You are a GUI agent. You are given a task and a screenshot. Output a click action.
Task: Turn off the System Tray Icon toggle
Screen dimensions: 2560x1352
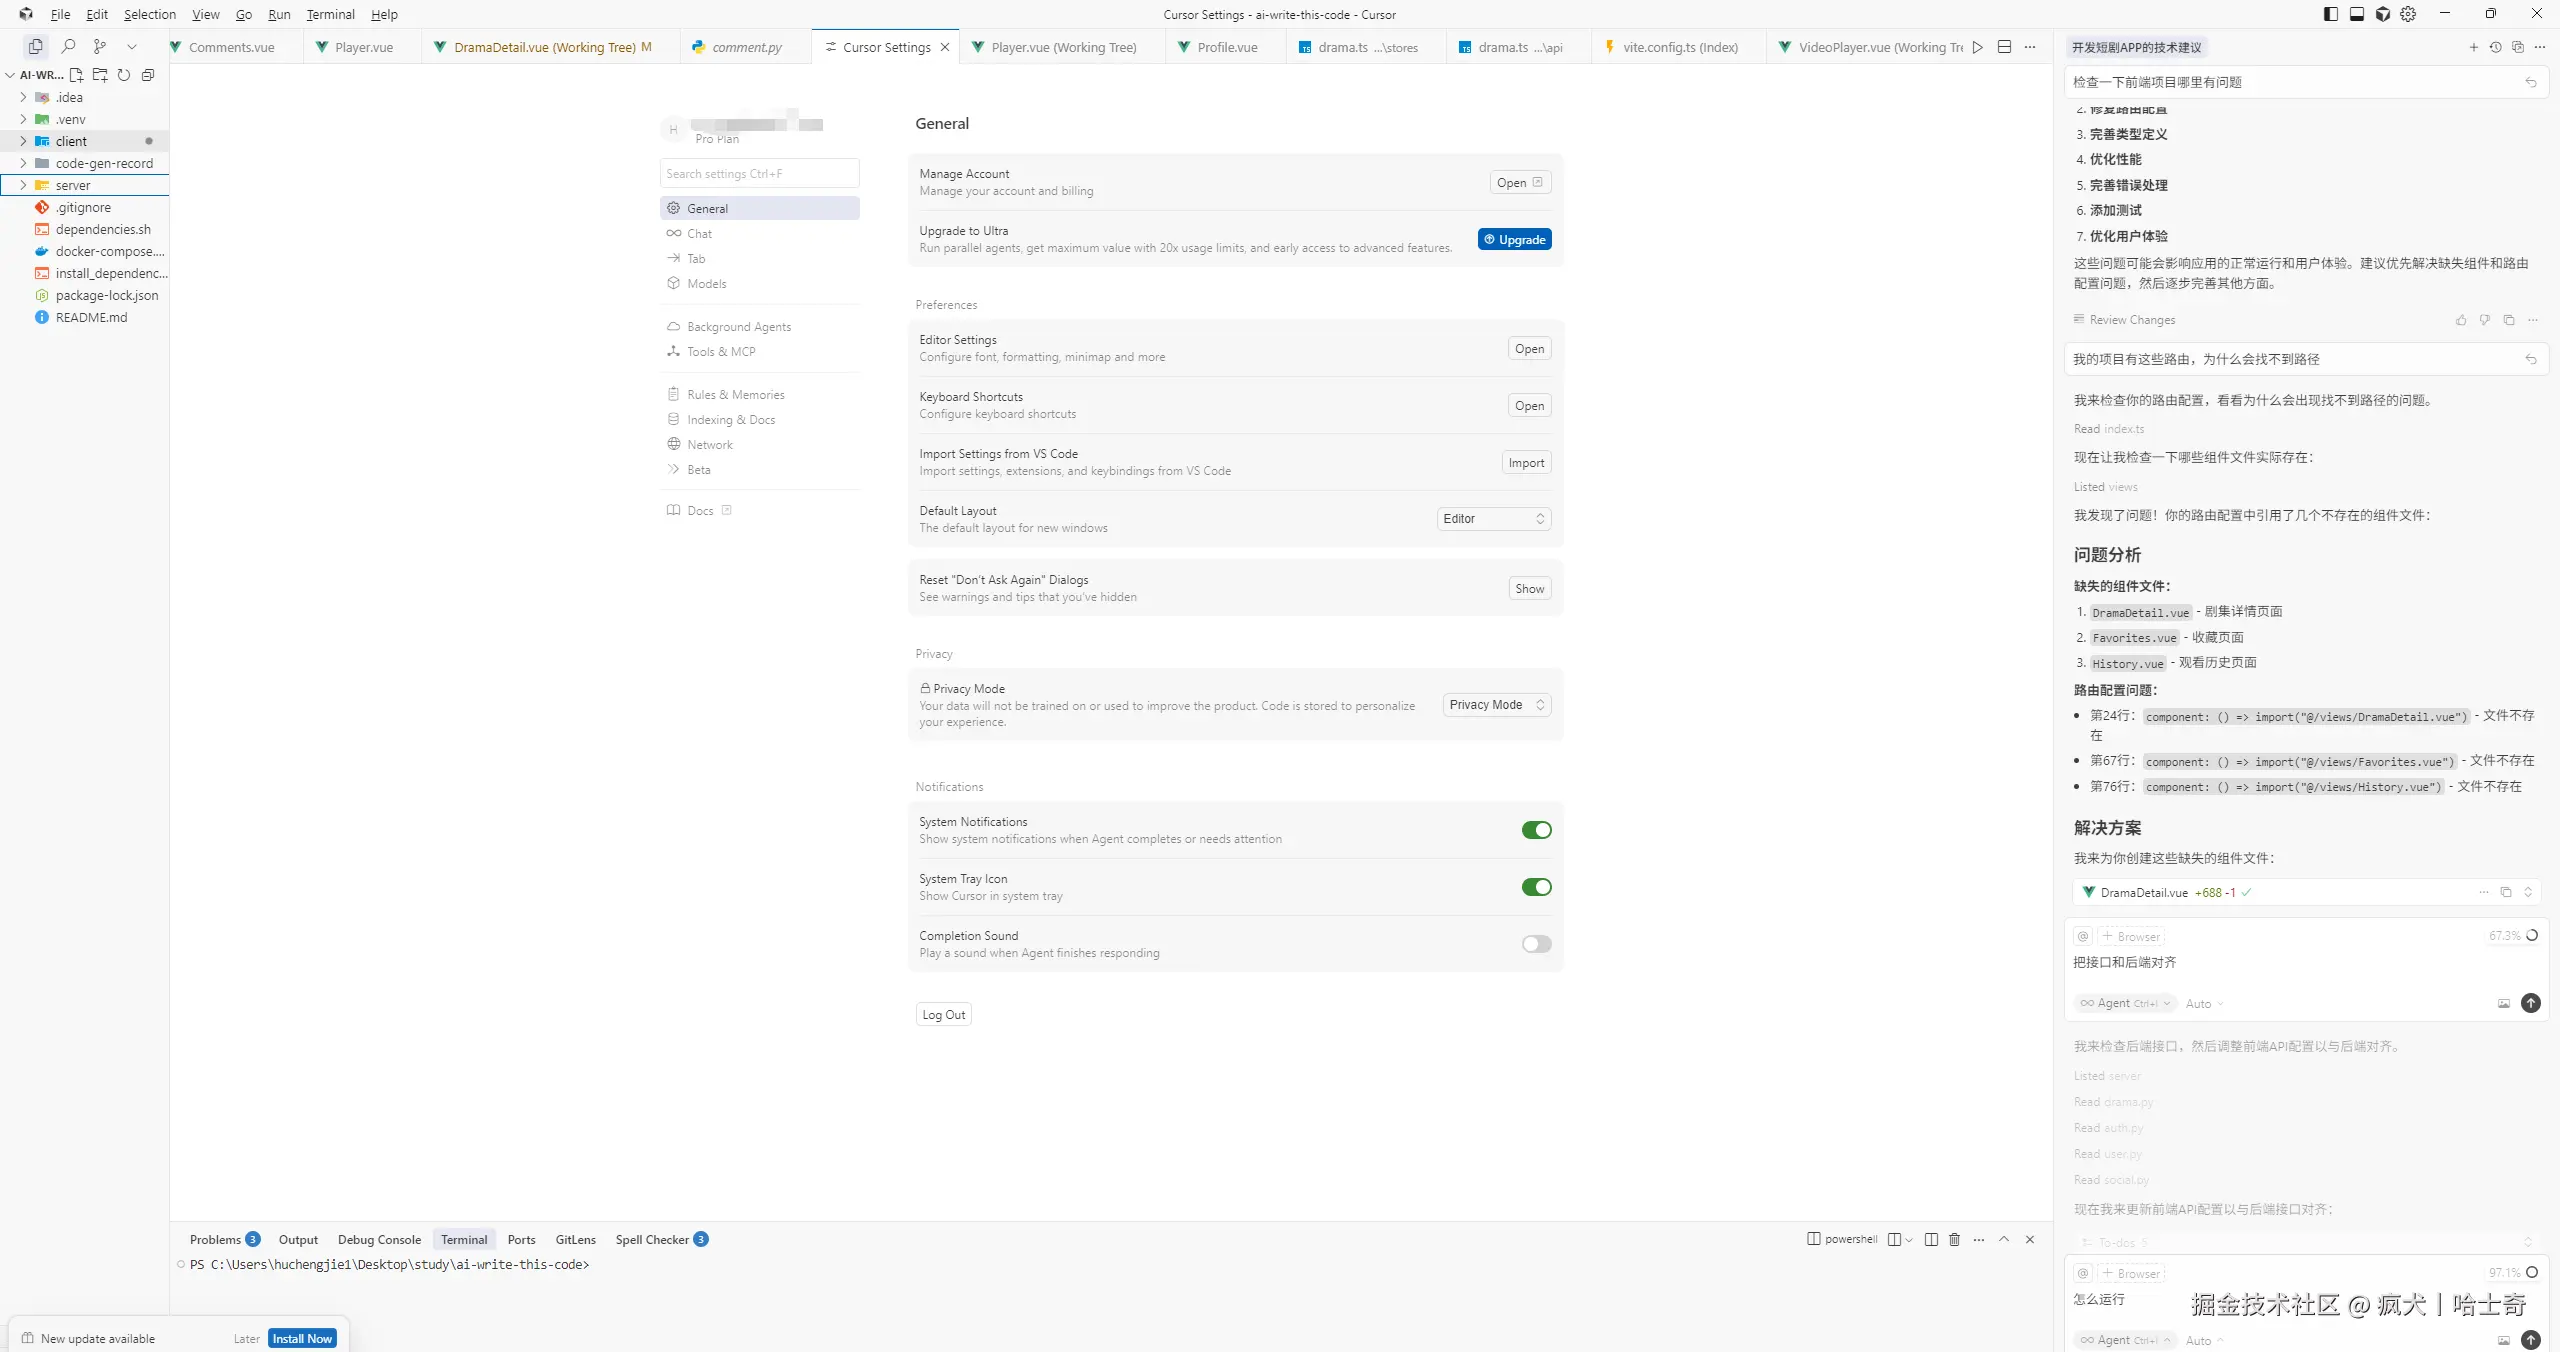coord(1536,887)
